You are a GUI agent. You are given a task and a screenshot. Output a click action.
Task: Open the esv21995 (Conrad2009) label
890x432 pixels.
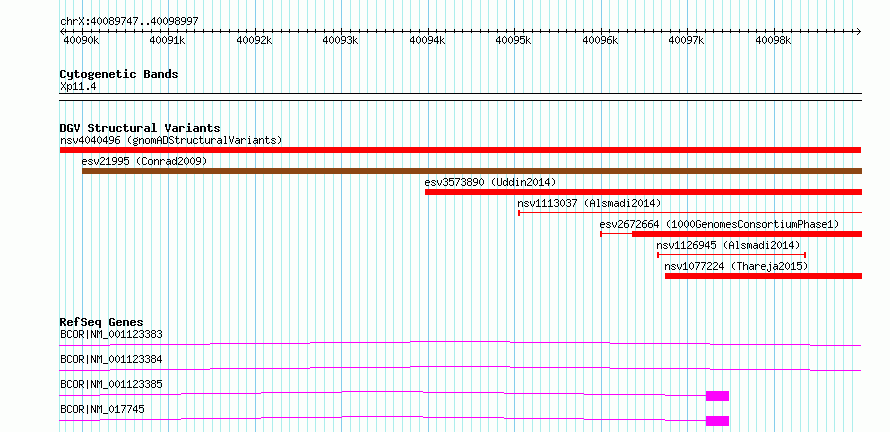pos(144,162)
